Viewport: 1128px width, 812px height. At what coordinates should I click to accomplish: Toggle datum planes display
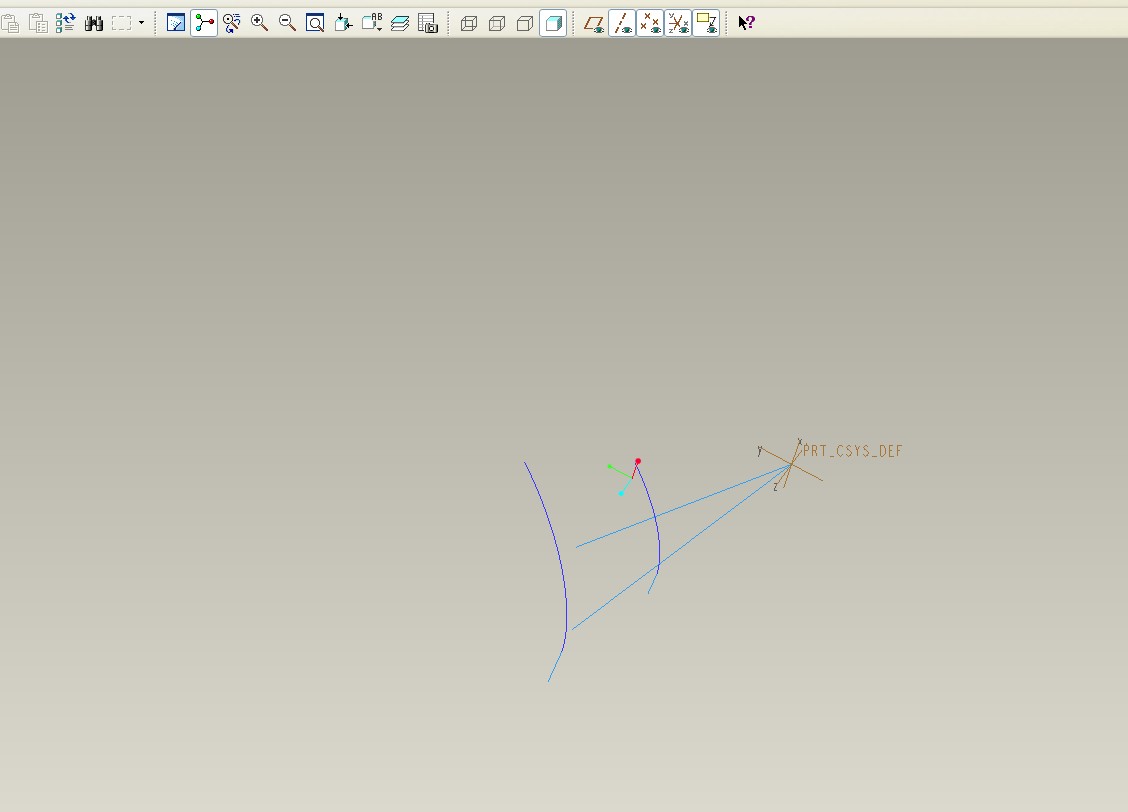click(594, 24)
